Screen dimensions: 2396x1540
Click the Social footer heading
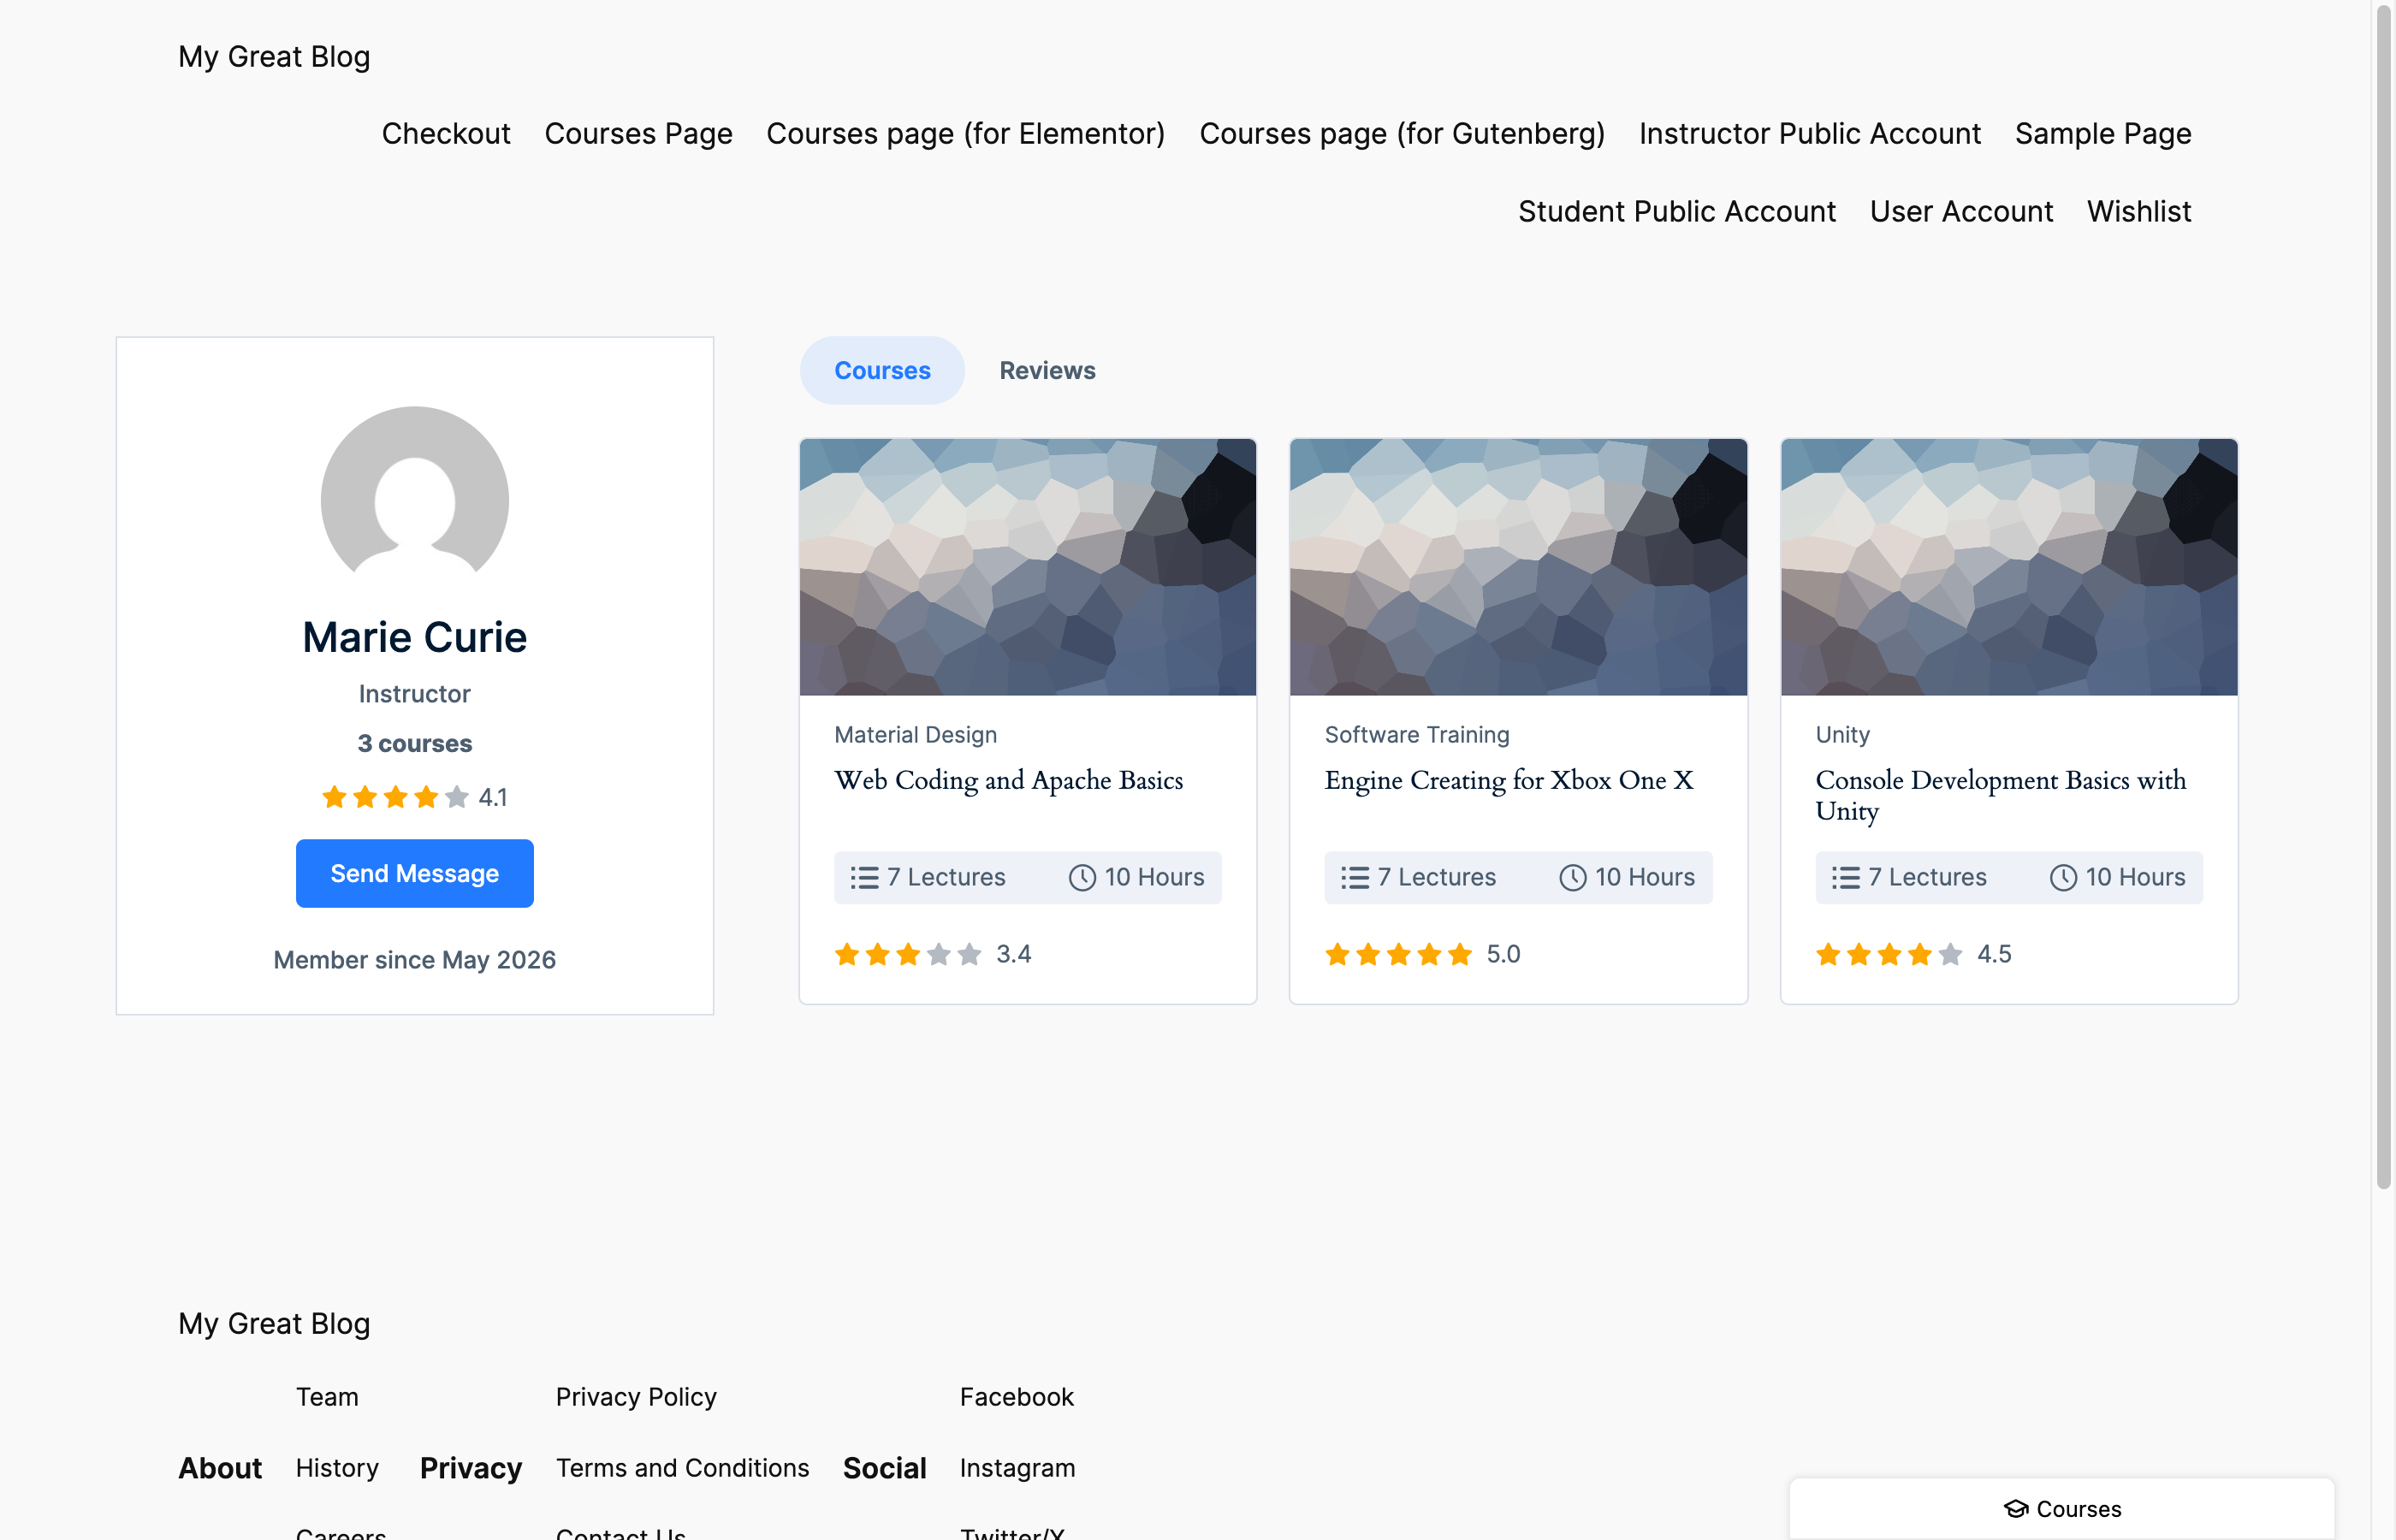pos(884,1468)
